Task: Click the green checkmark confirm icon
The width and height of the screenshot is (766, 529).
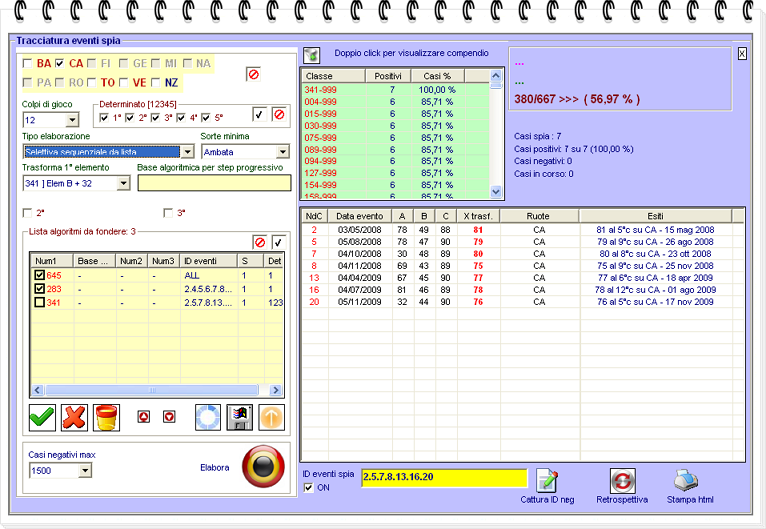Action: 42,417
